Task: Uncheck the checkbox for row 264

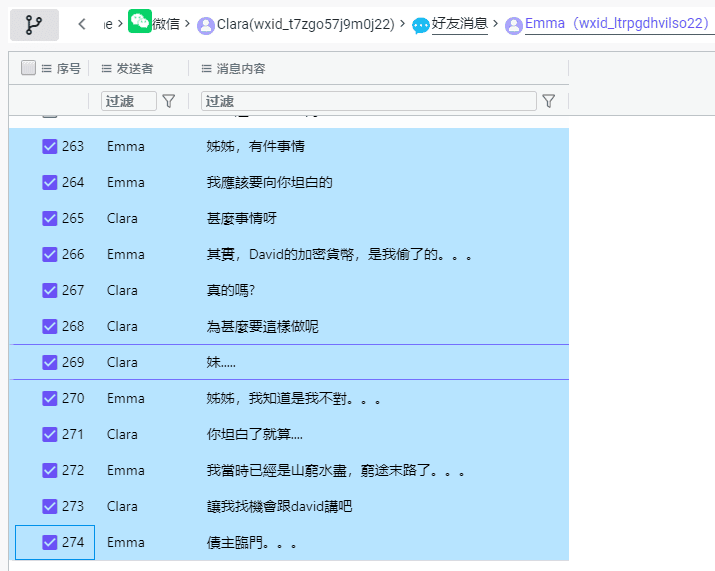Action: click(50, 182)
